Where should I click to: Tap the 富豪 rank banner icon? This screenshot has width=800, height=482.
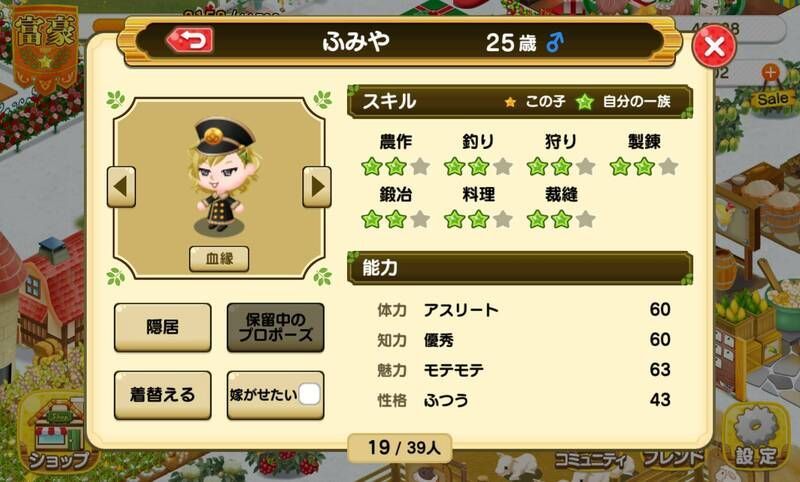(x=45, y=48)
